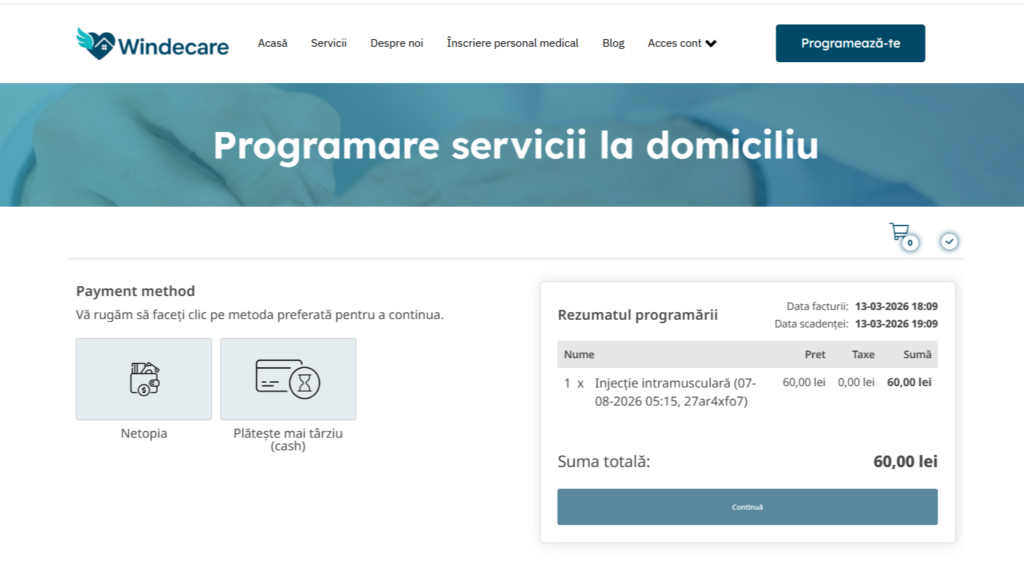Open Înscriere personal medical page
The width and height of the screenshot is (1024, 576).
[x=512, y=43]
